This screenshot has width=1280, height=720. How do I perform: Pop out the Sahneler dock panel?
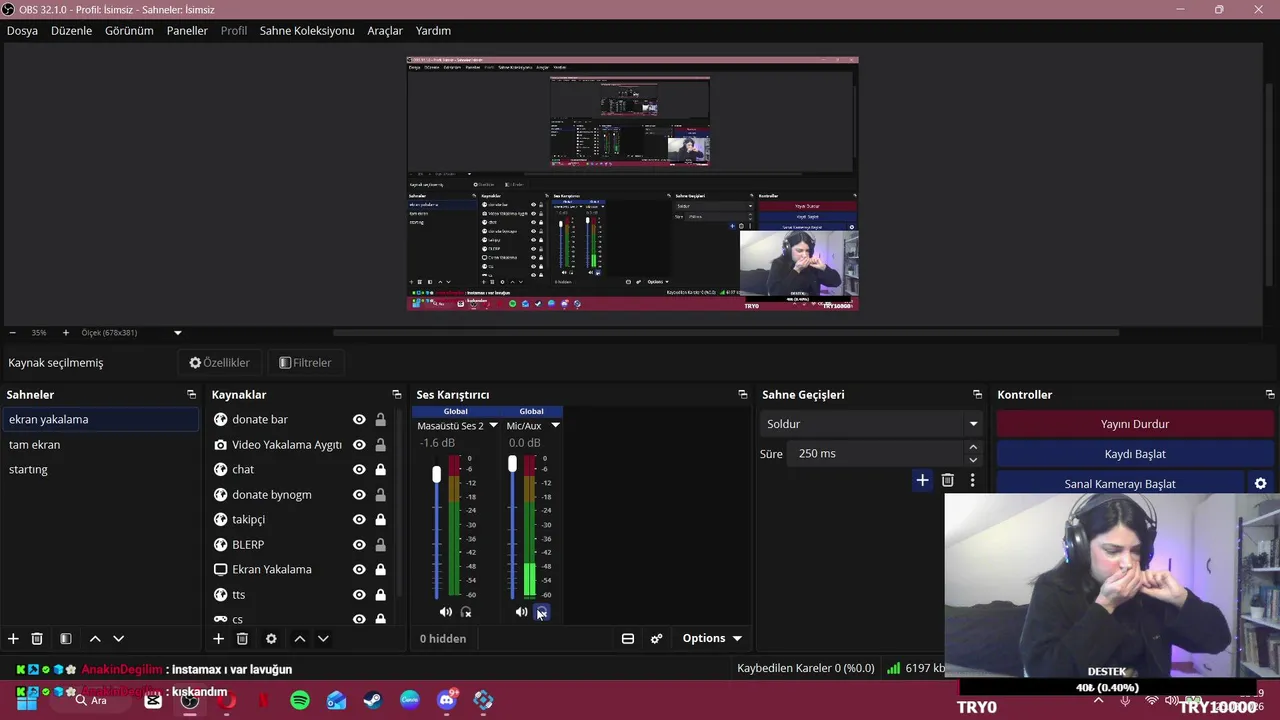(191, 395)
